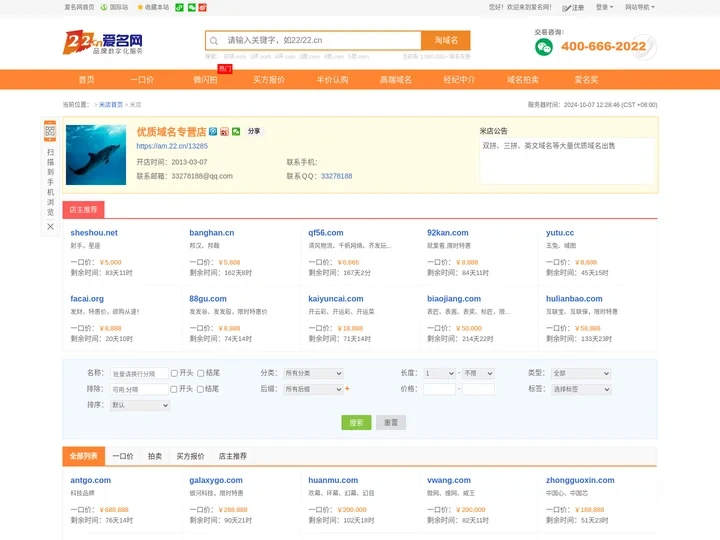Share the store via the red Sina Weibo icon
This screenshot has width=720, height=540.
[x=224, y=132]
